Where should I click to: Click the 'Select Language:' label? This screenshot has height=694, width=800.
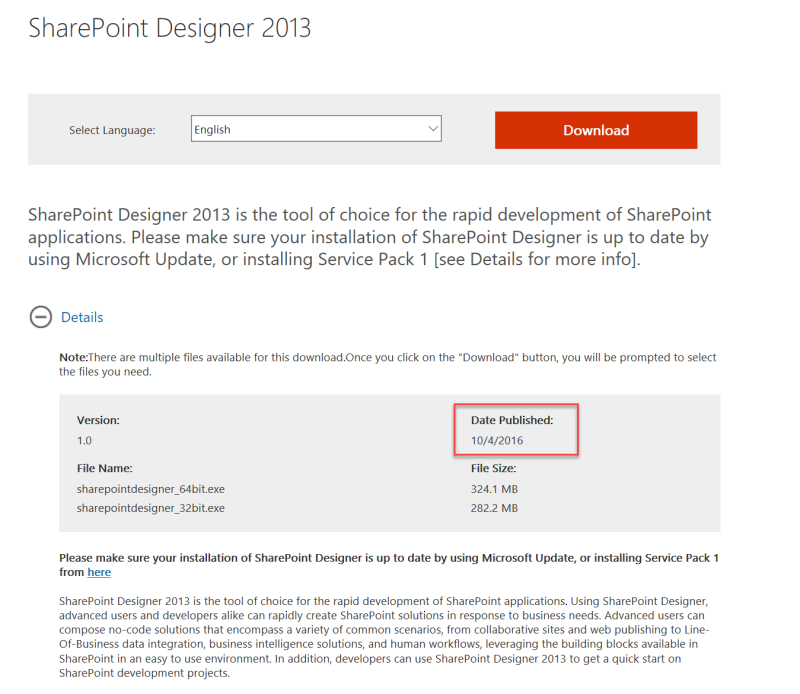(112, 130)
